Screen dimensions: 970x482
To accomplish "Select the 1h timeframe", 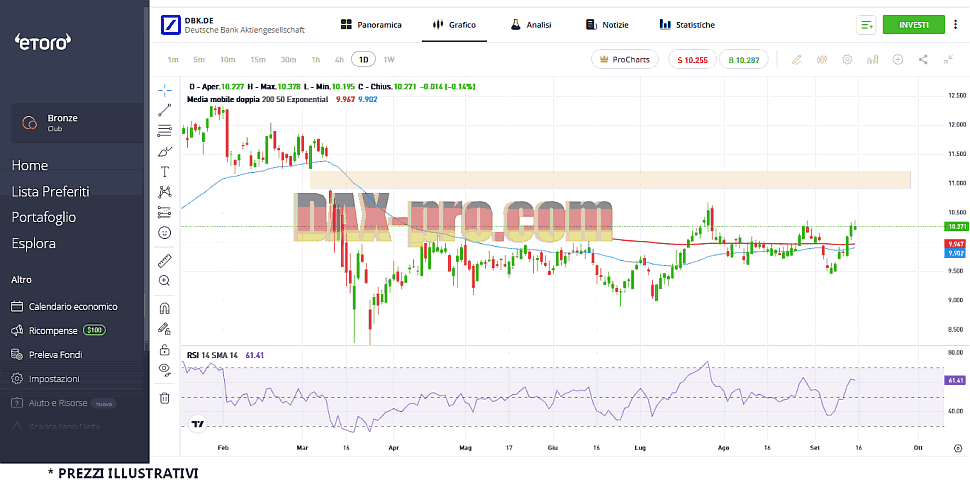I will [316, 59].
